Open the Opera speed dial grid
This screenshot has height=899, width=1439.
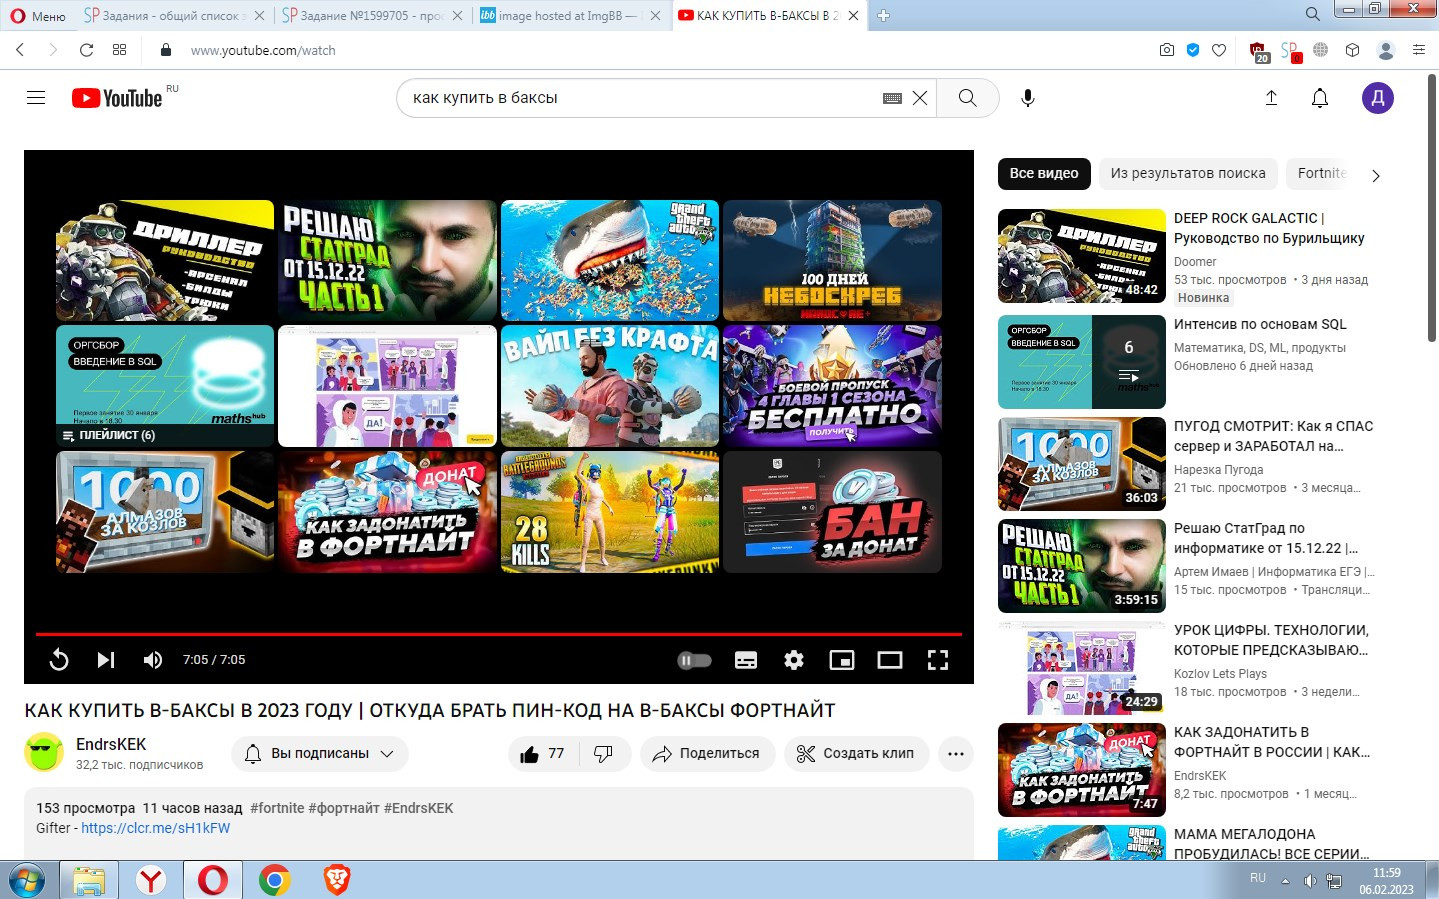click(x=119, y=50)
